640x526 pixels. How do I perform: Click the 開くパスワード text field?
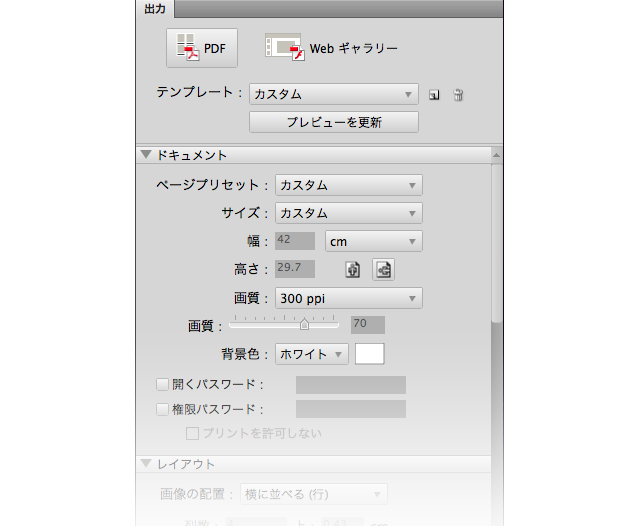point(351,385)
